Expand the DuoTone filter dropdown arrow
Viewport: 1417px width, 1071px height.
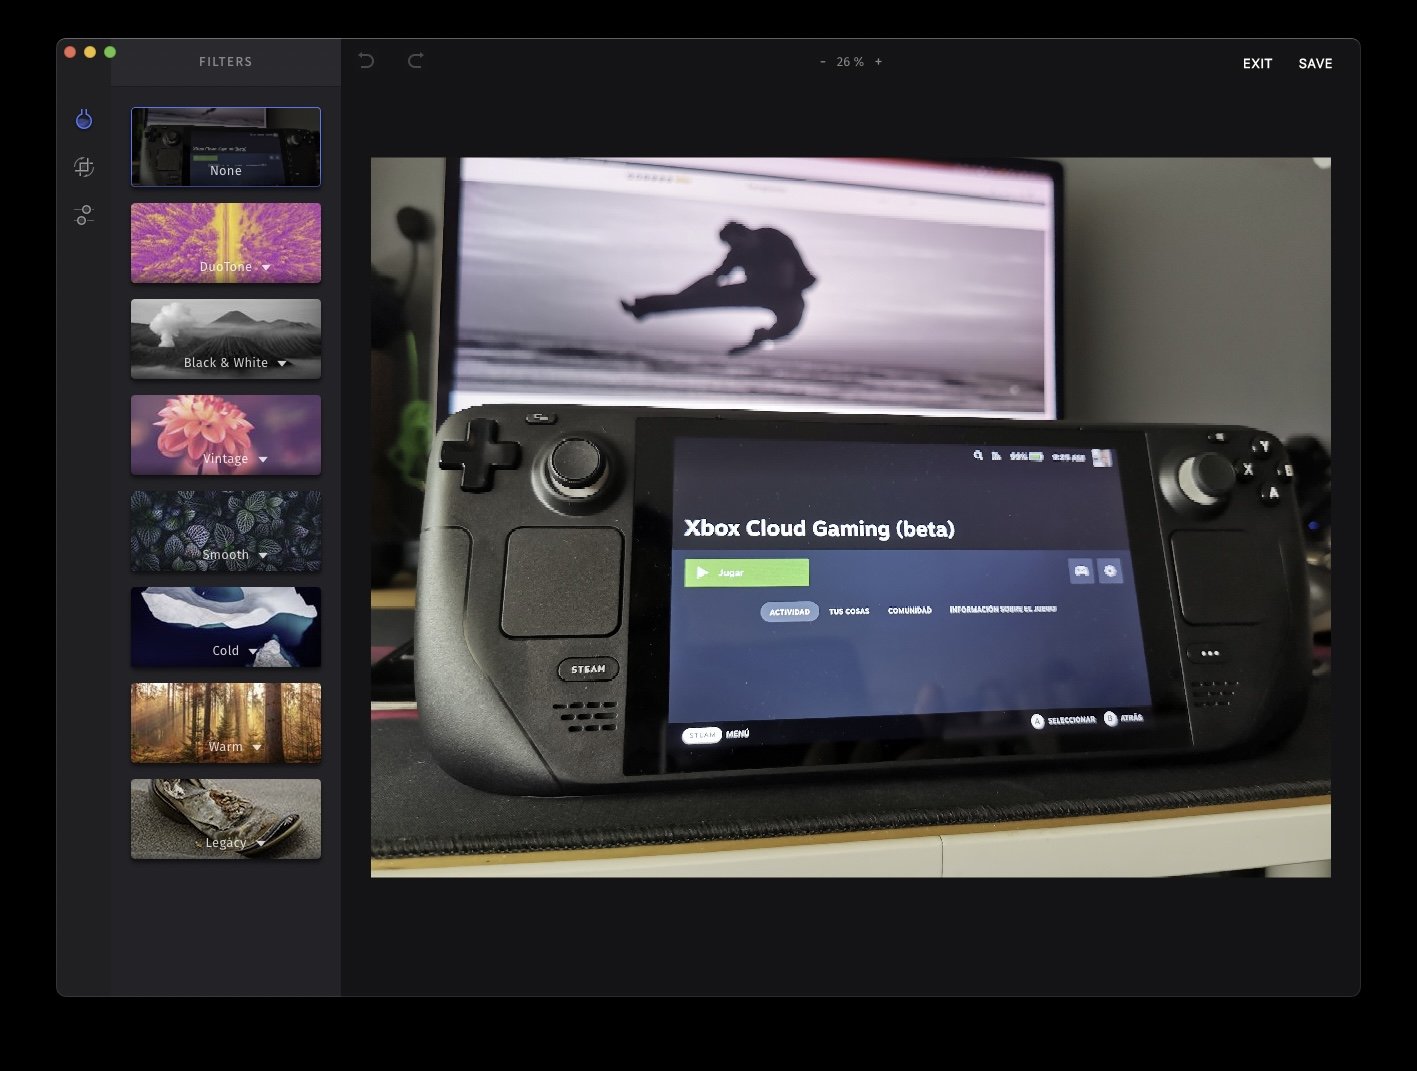(x=266, y=268)
